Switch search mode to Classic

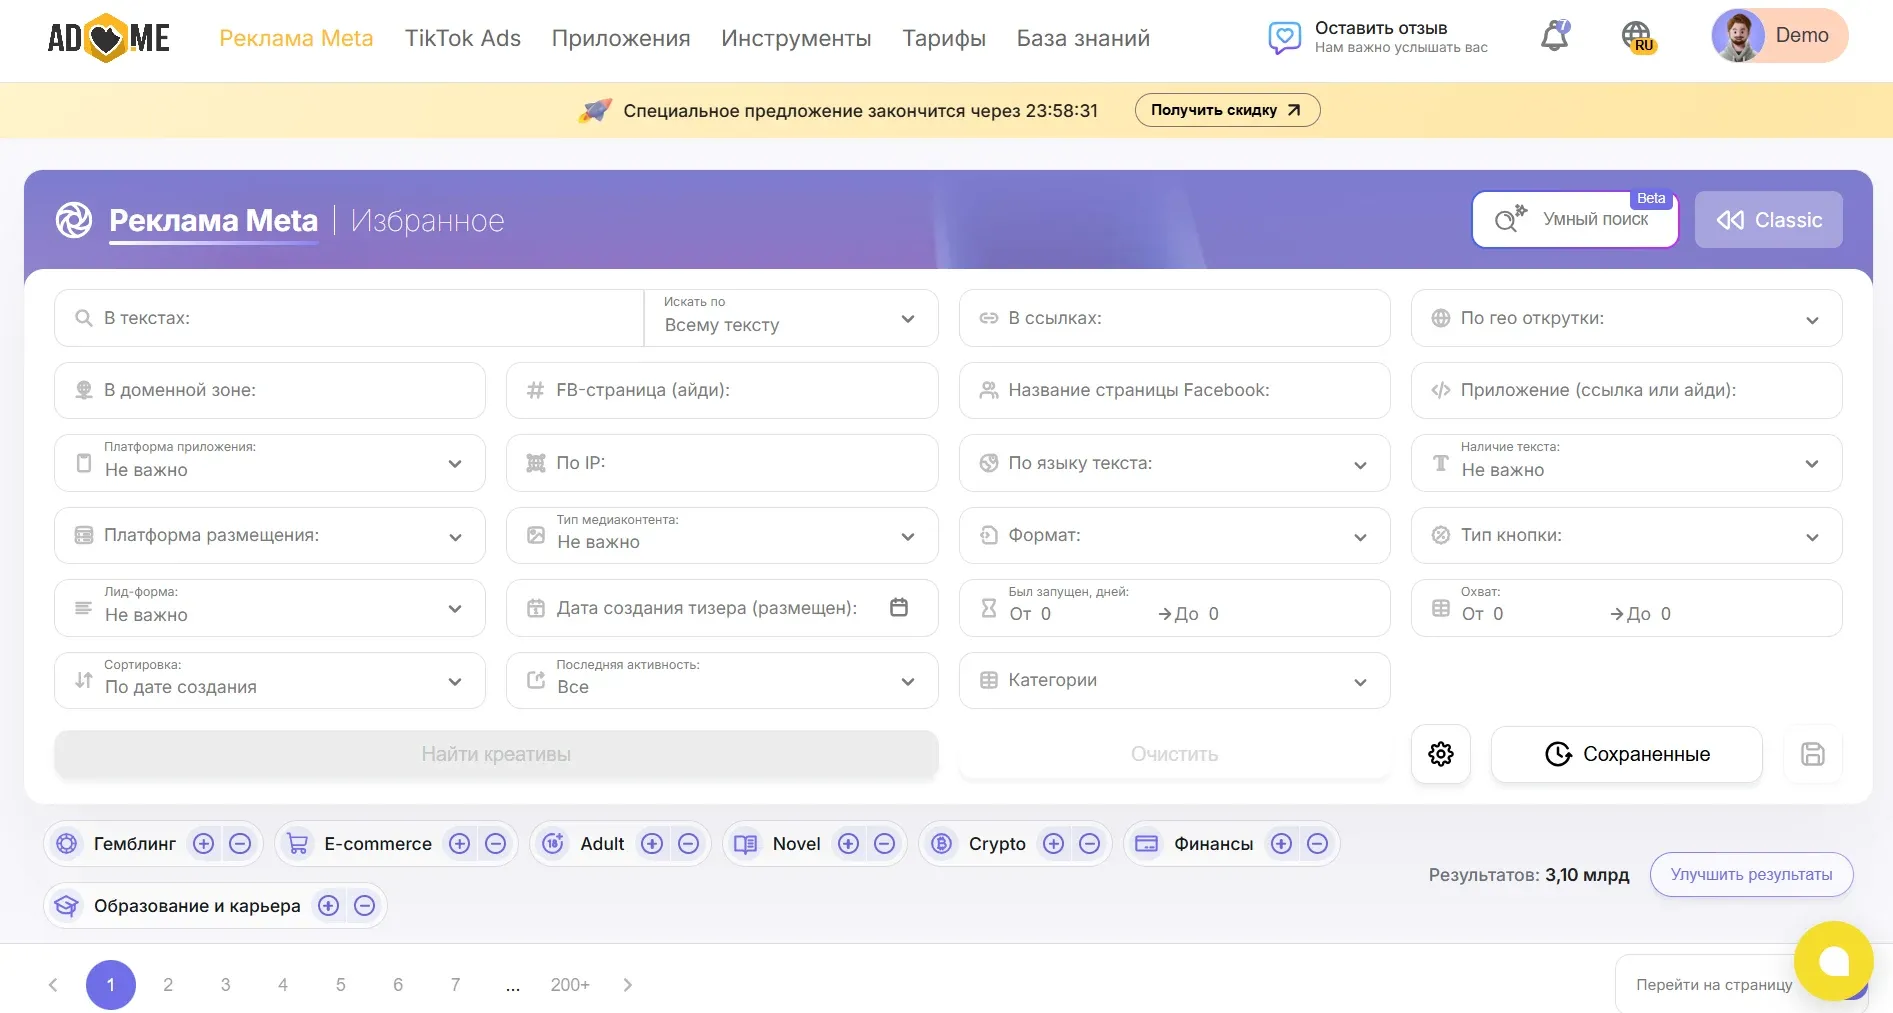click(x=1769, y=219)
